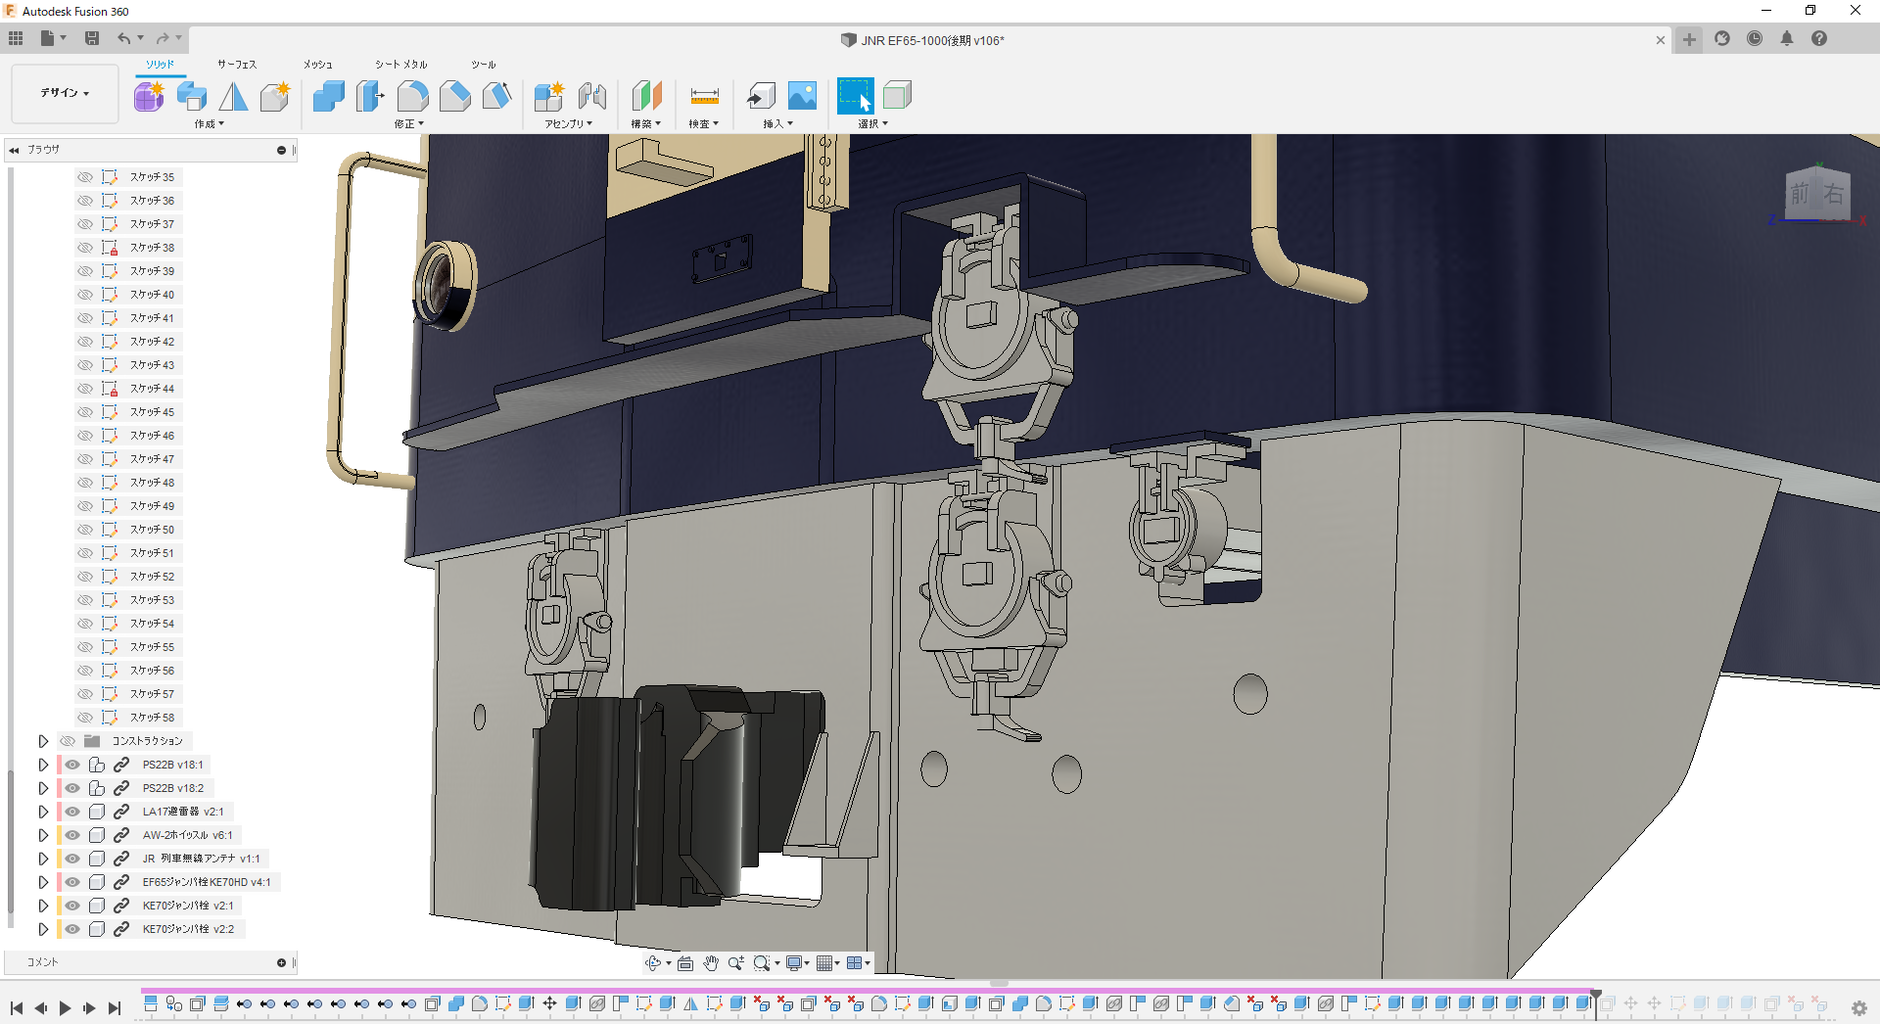Open the デザイン workspace dropdown

[x=65, y=93]
